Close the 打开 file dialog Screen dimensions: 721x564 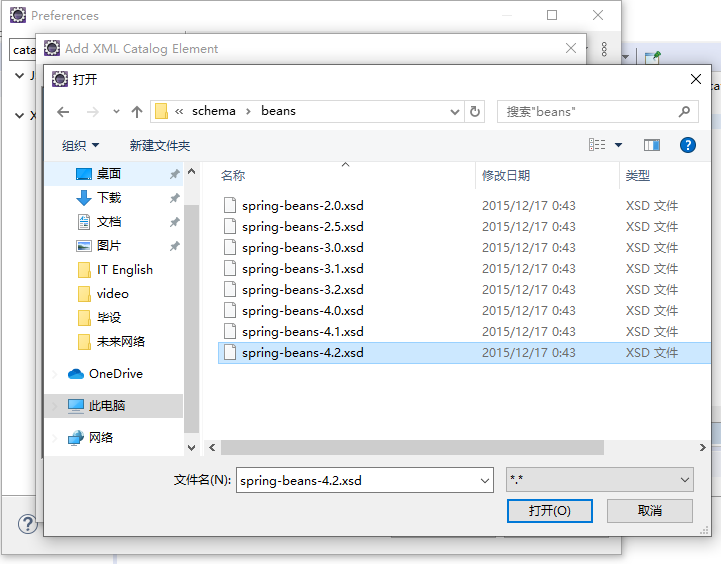pyautogui.click(x=696, y=80)
